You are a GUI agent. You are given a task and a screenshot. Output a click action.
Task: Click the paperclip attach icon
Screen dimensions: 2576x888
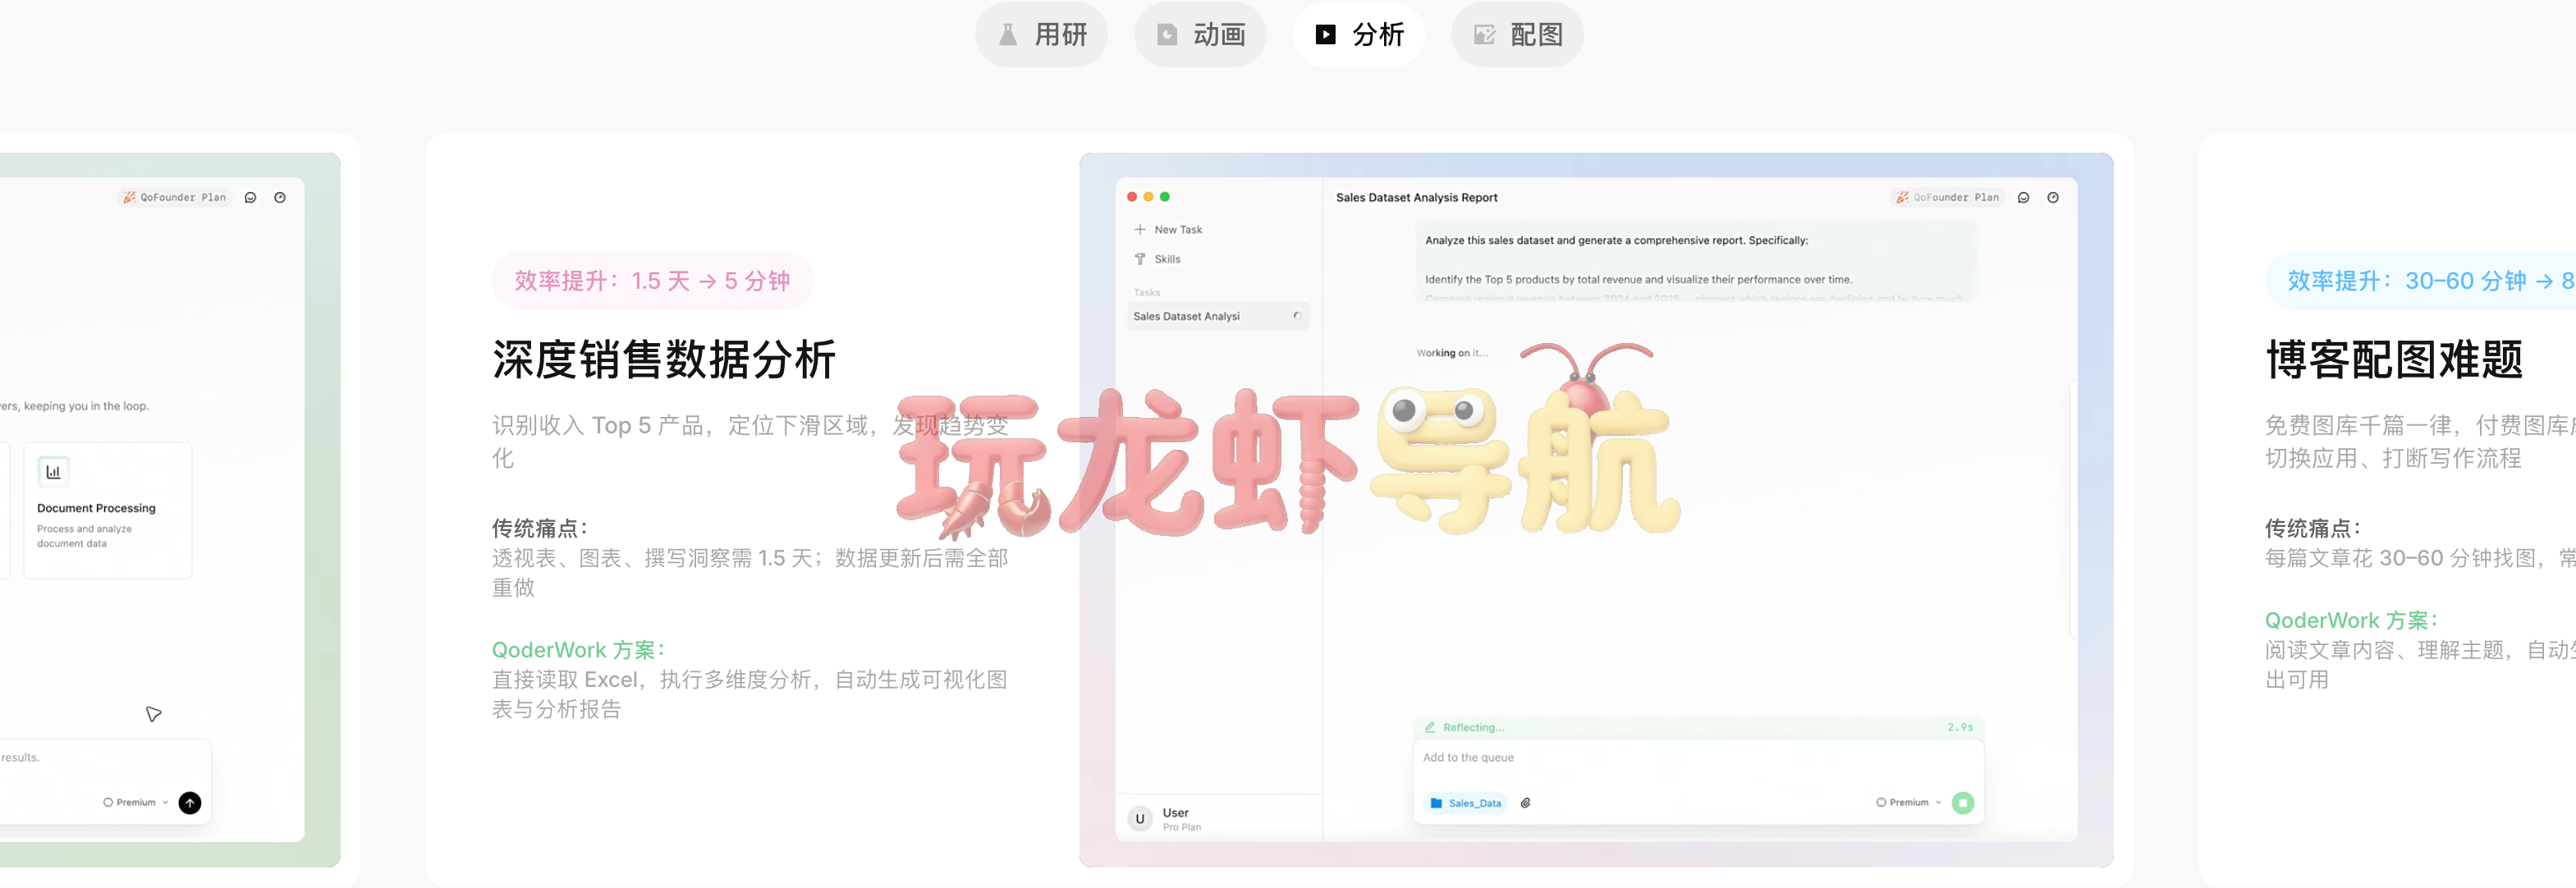[x=1525, y=803]
